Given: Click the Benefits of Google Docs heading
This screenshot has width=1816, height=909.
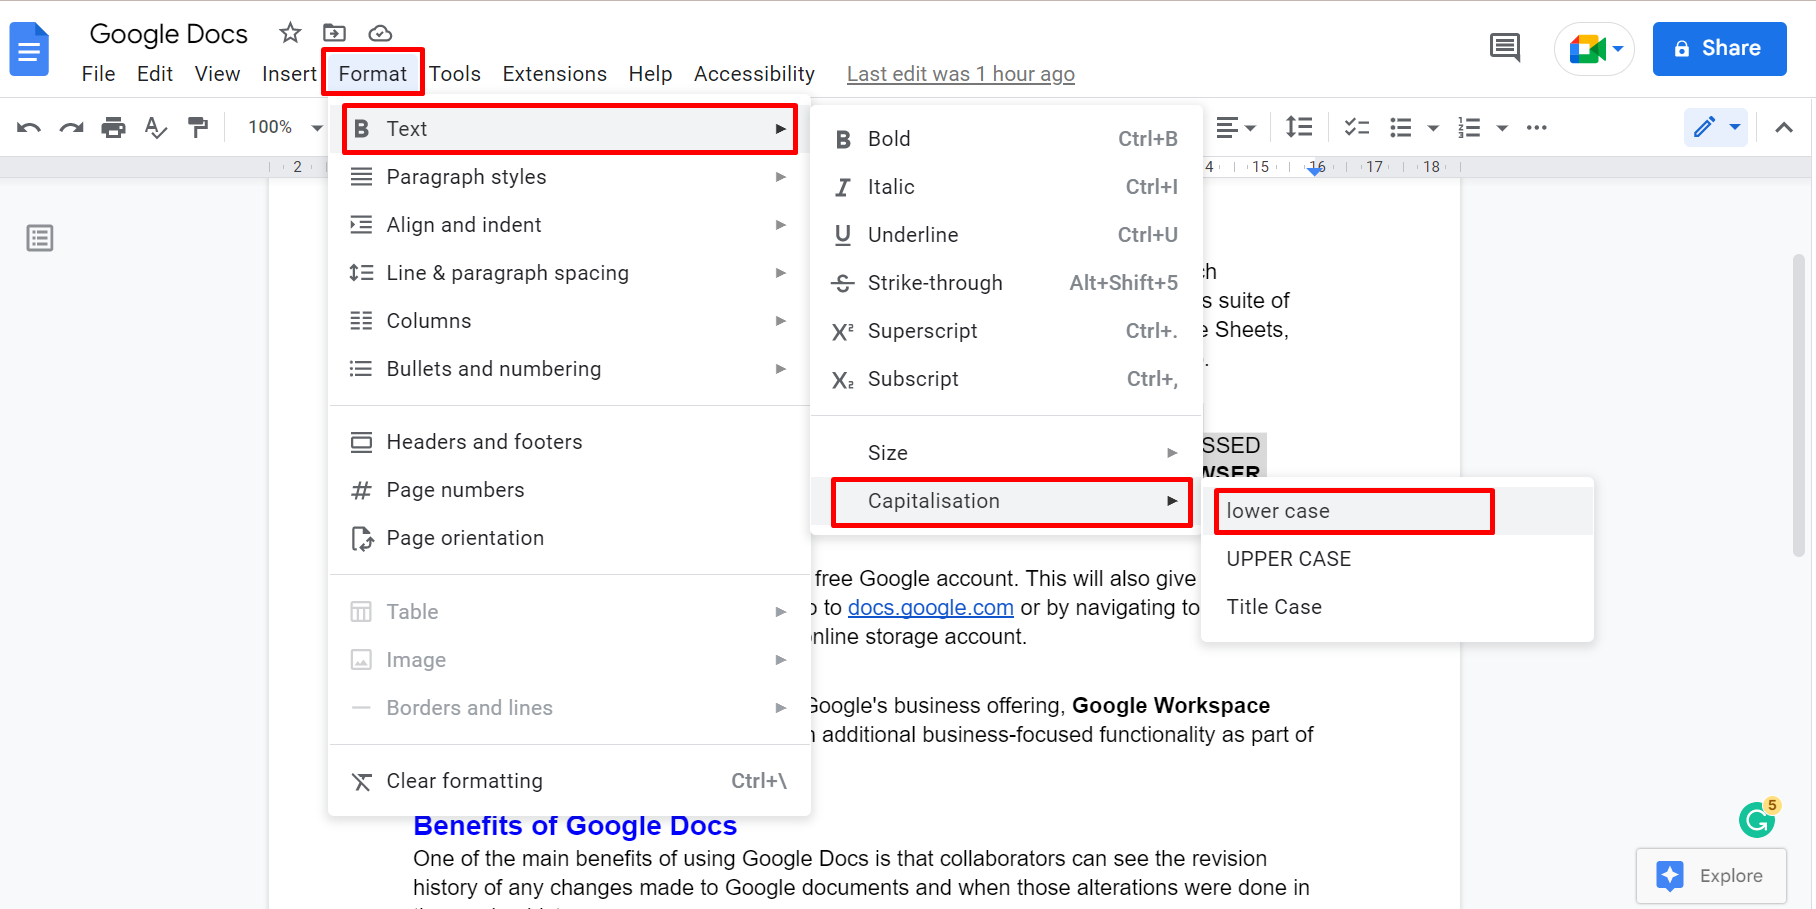Looking at the screenshot, I should click(x=575, y=826).
